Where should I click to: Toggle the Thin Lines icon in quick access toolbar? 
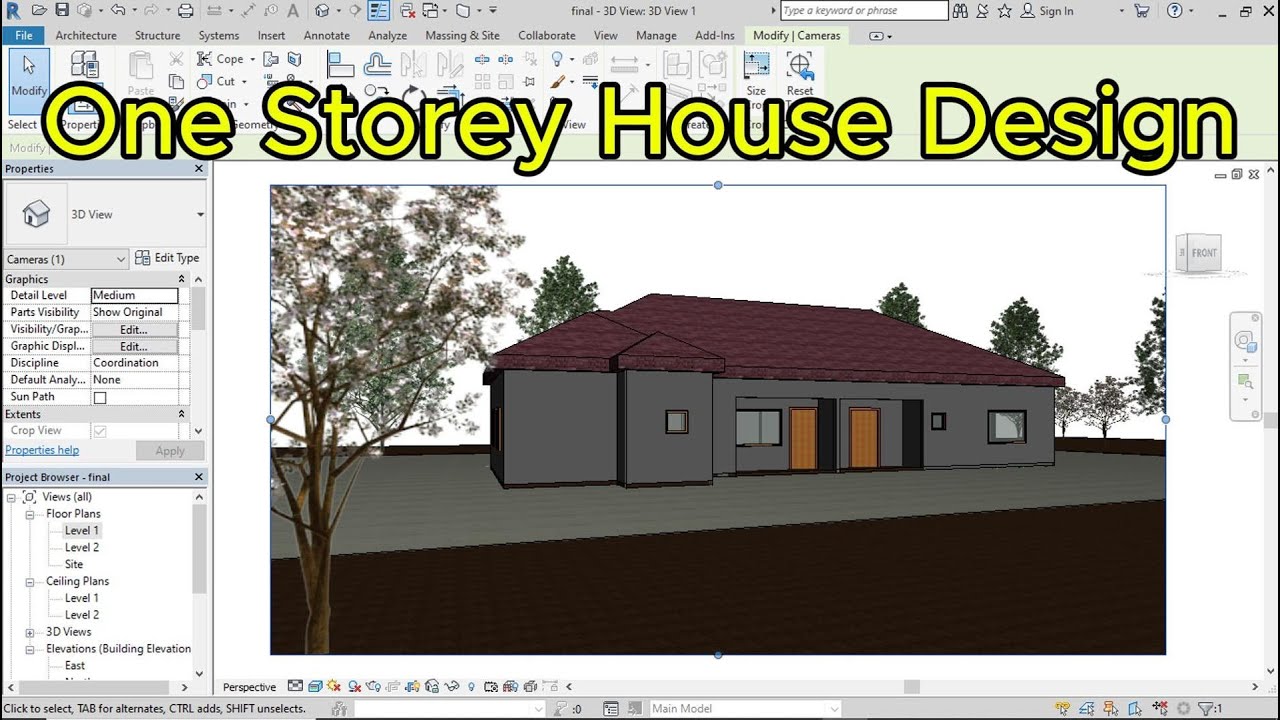point(379,10)
